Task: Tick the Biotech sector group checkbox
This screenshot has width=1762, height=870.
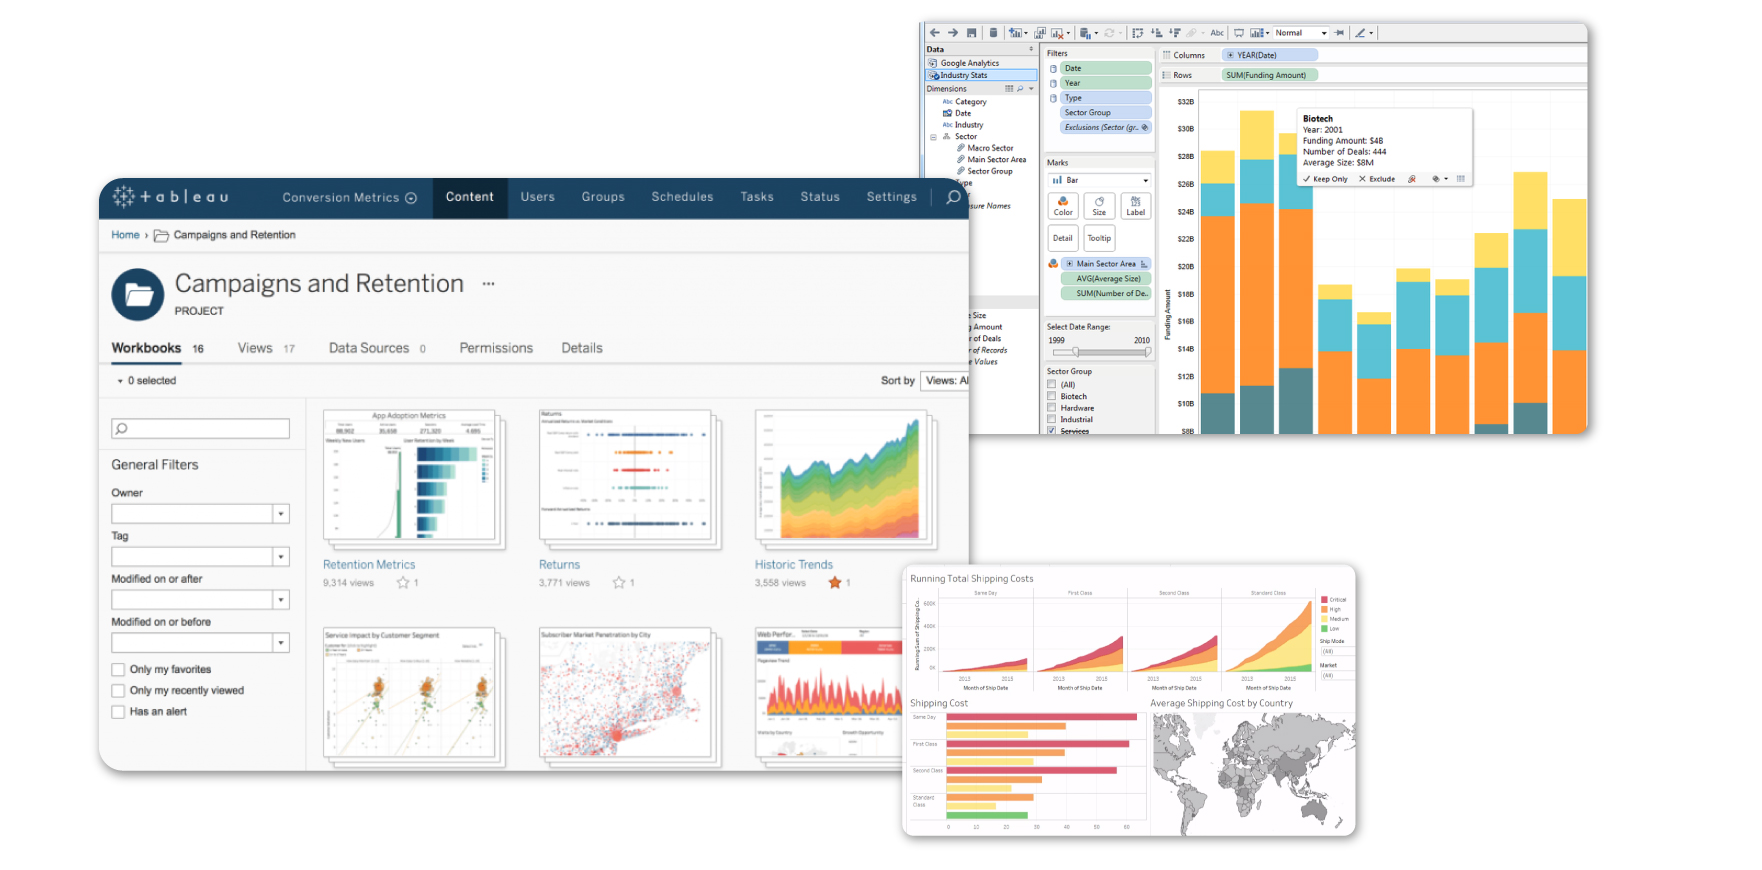Action: point(1051,396)
